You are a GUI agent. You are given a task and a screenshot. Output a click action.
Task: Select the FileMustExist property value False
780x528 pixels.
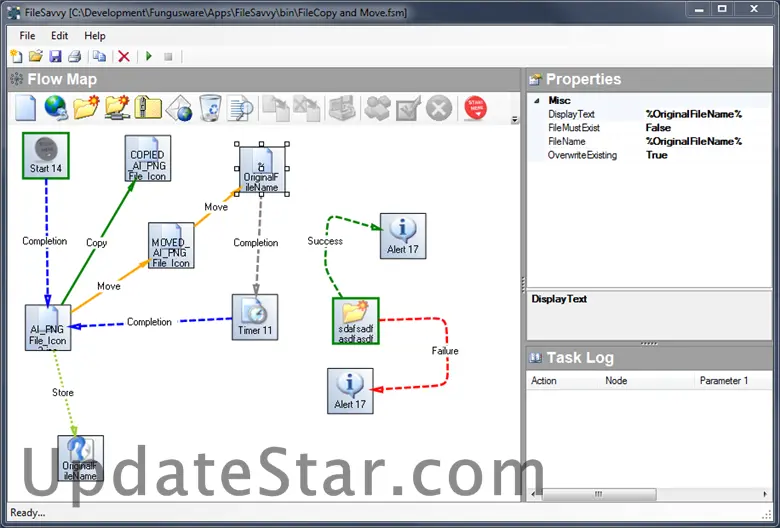point(706,128)
